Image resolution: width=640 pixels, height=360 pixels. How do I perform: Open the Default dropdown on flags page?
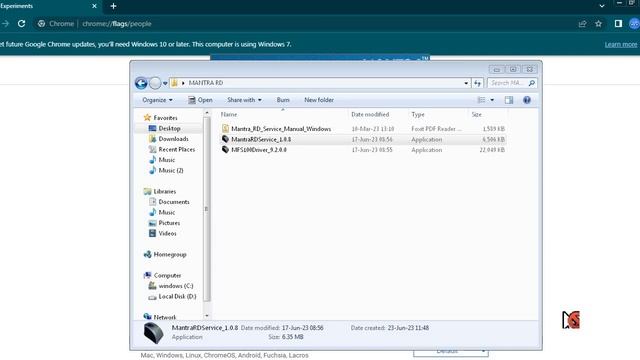[x=451, y=352]
